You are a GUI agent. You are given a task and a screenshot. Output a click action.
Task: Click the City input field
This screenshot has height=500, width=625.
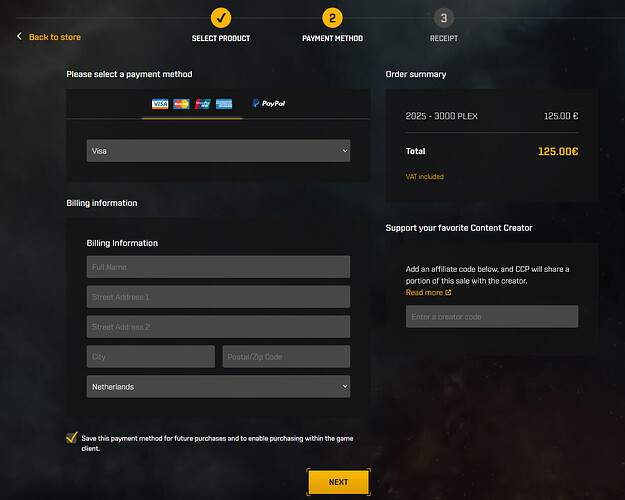tap(151, 356)
